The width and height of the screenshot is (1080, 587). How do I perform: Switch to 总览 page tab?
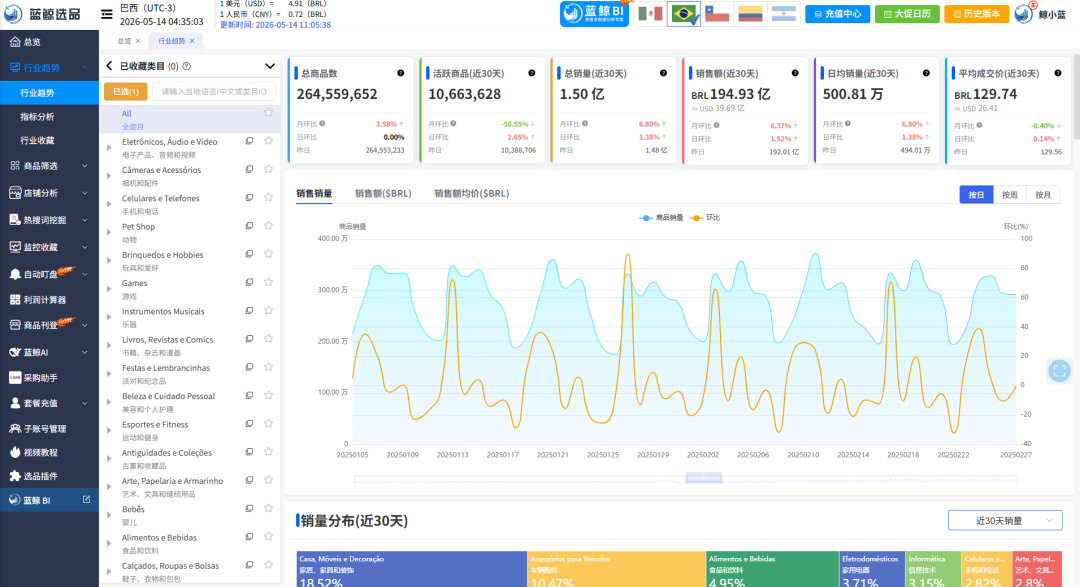point(124,41)
